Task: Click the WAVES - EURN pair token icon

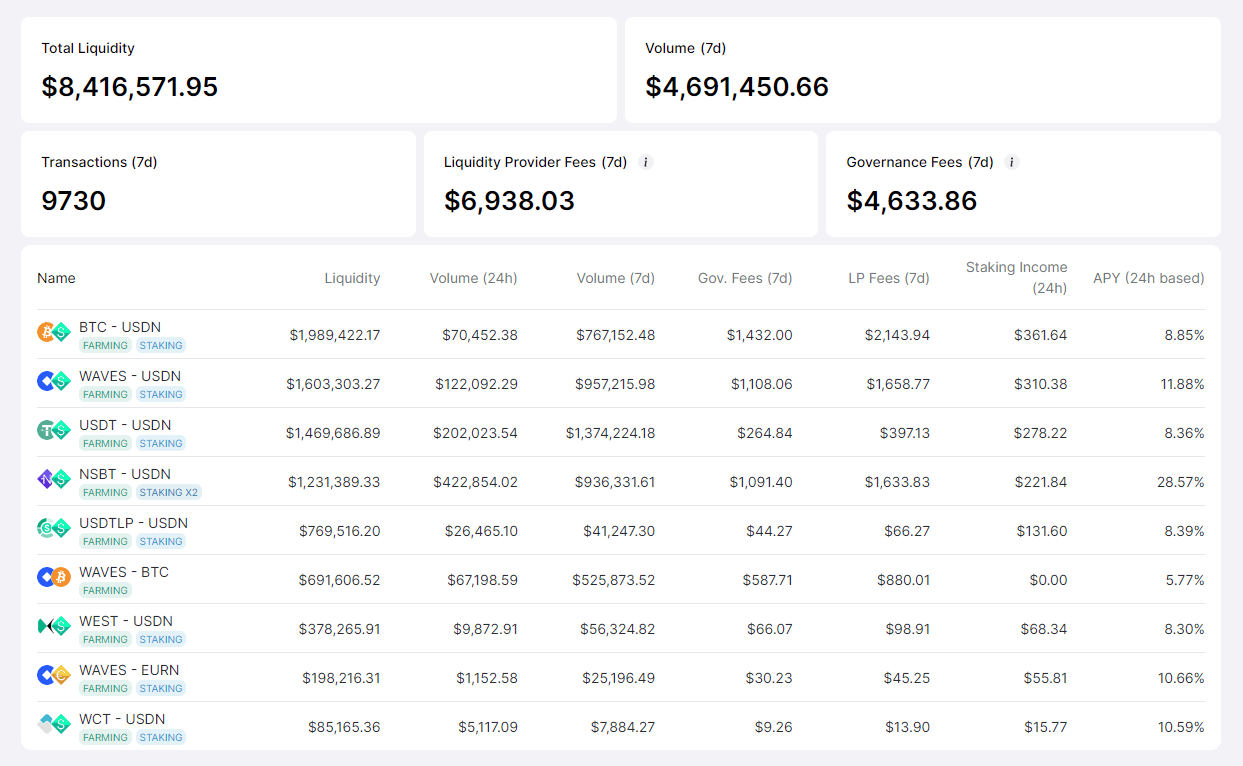Action: click(54, 675)
